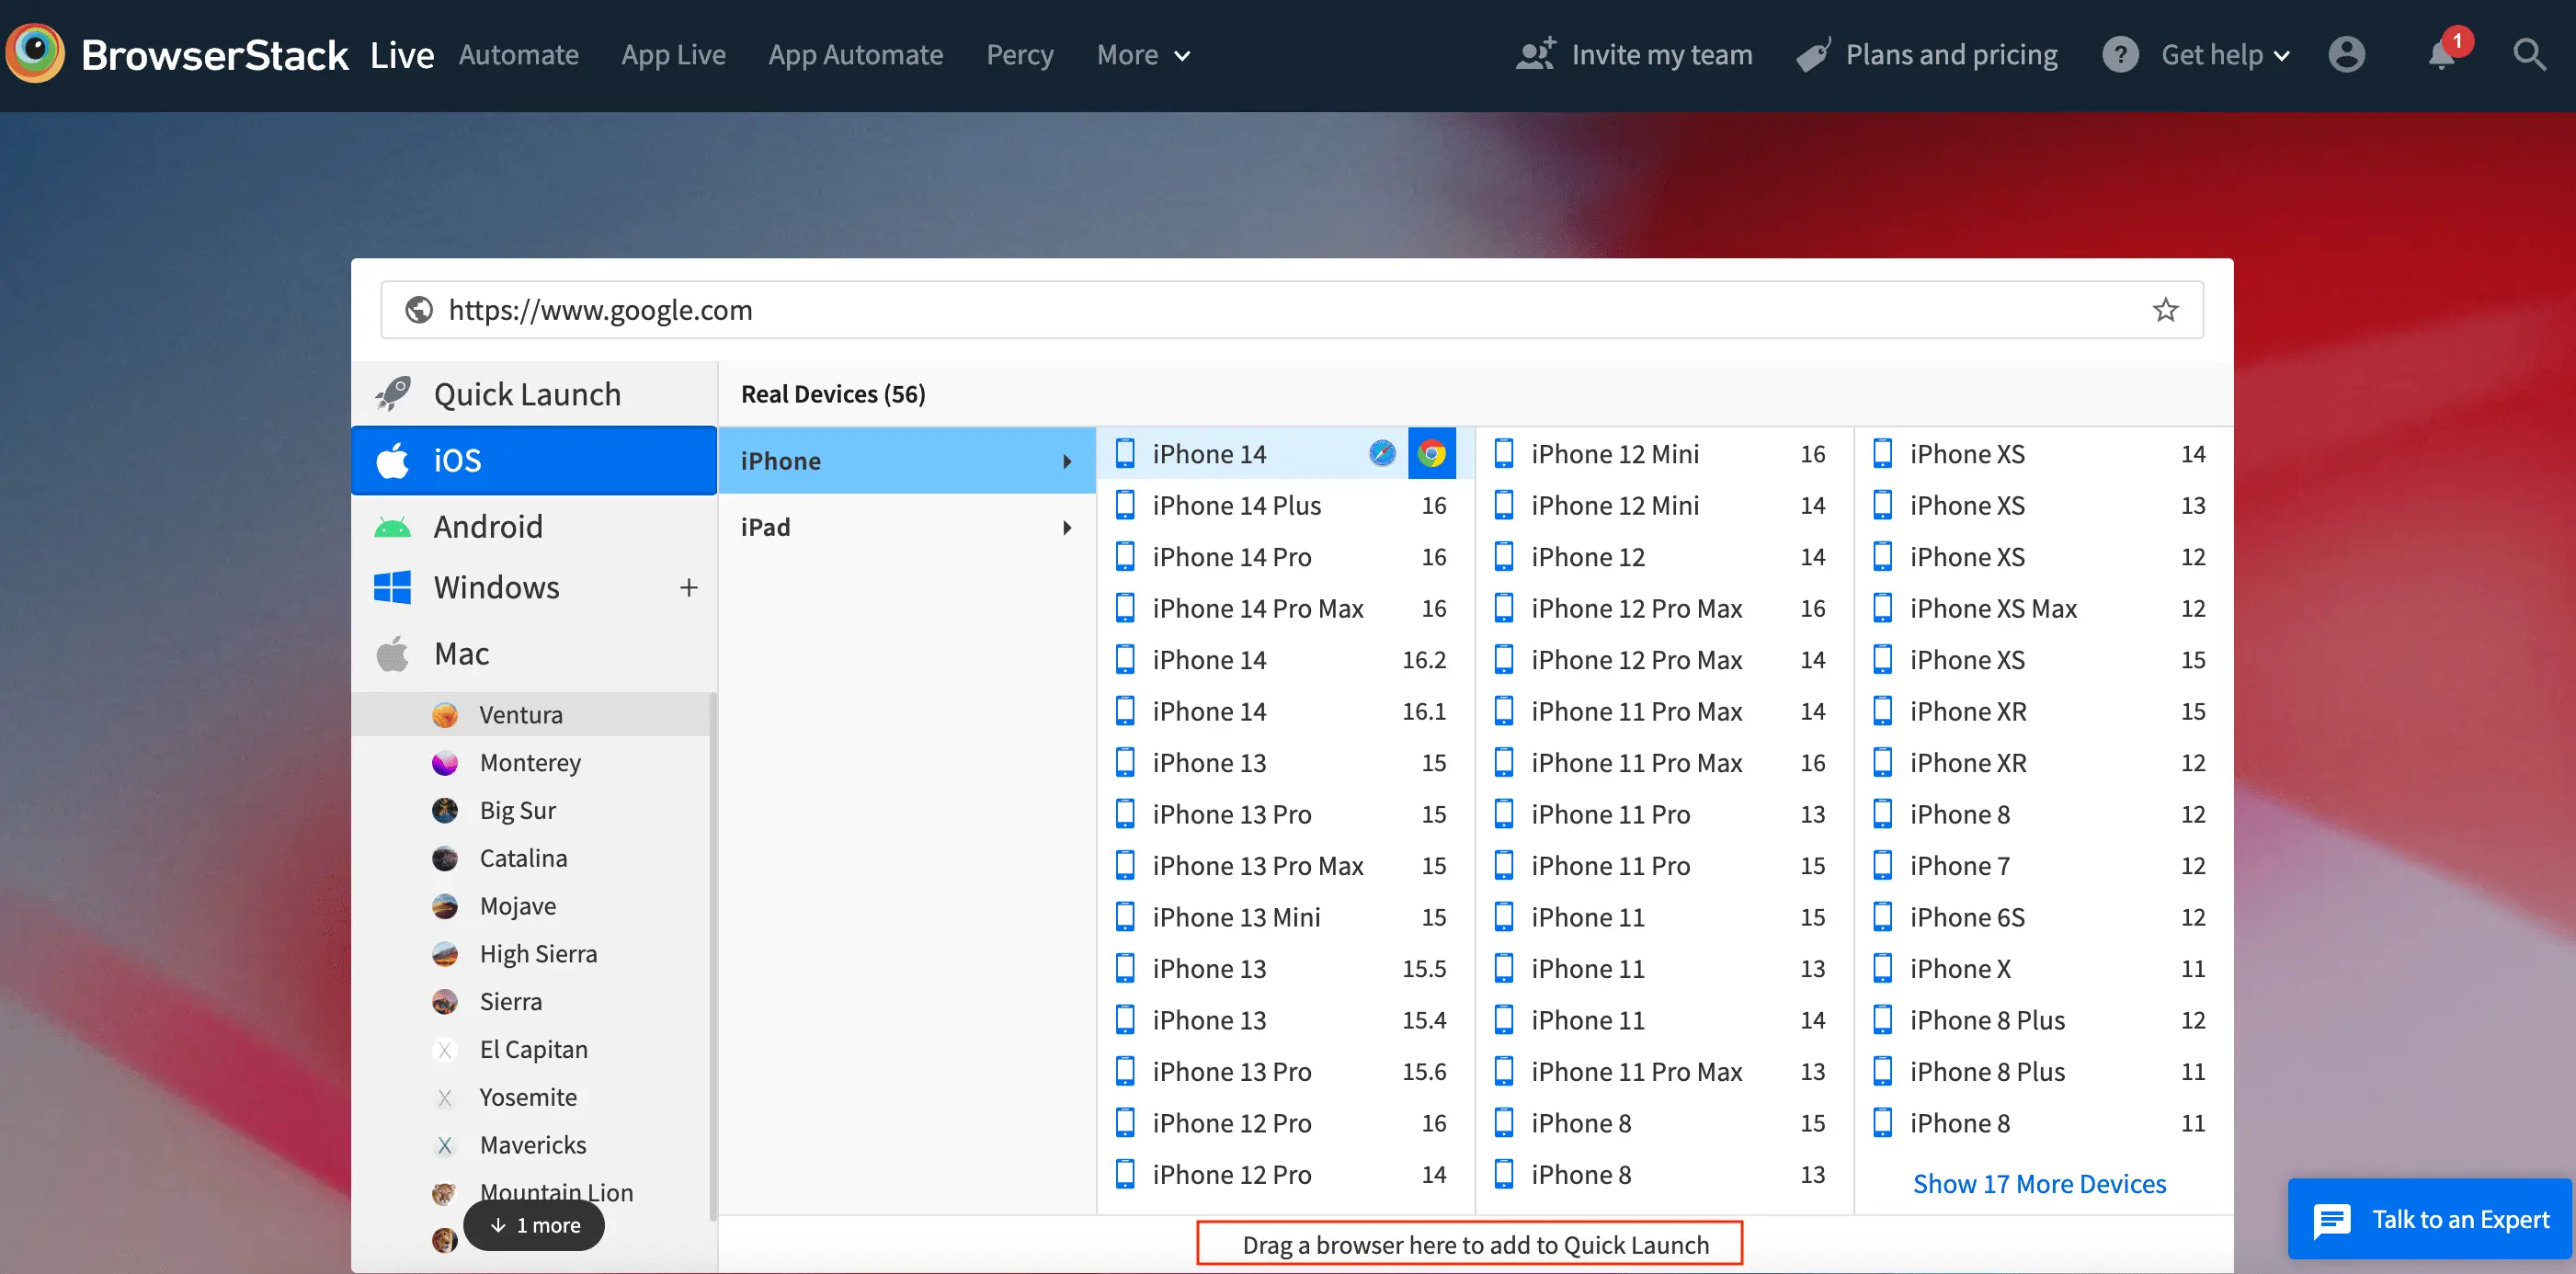
Task: Select El Capitan under Mac
Action: (x=533, y=1050)
